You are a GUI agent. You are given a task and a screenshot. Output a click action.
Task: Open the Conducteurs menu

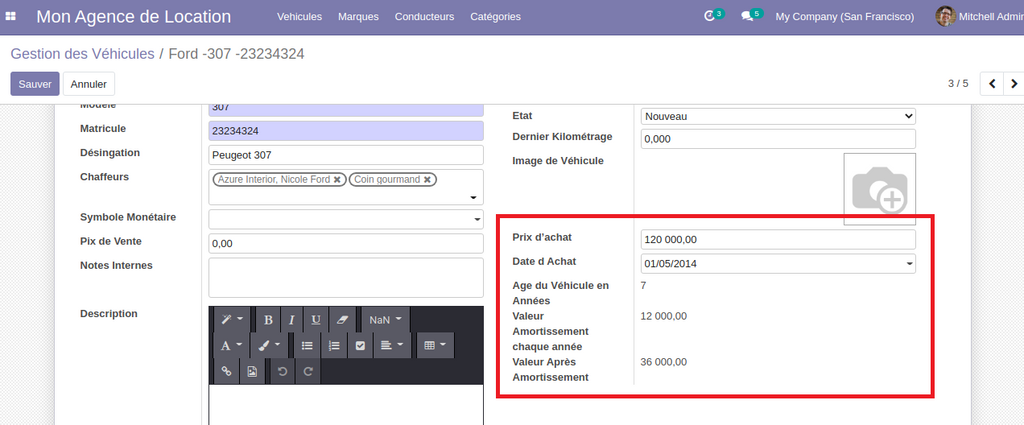pos(424,17)
